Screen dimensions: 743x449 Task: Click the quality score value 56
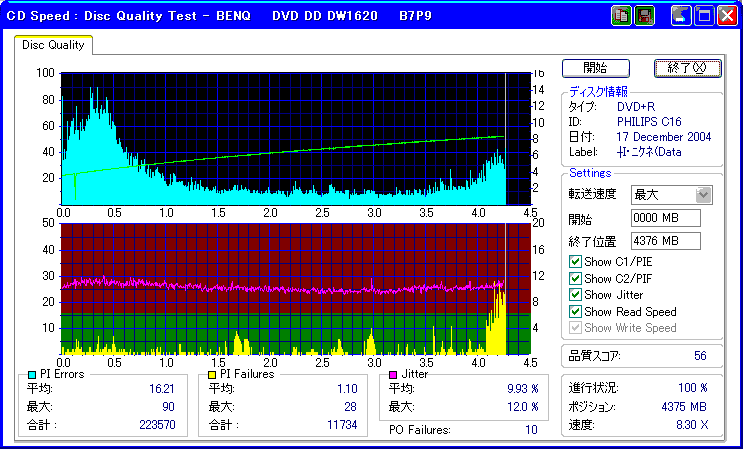pos(700,356)
